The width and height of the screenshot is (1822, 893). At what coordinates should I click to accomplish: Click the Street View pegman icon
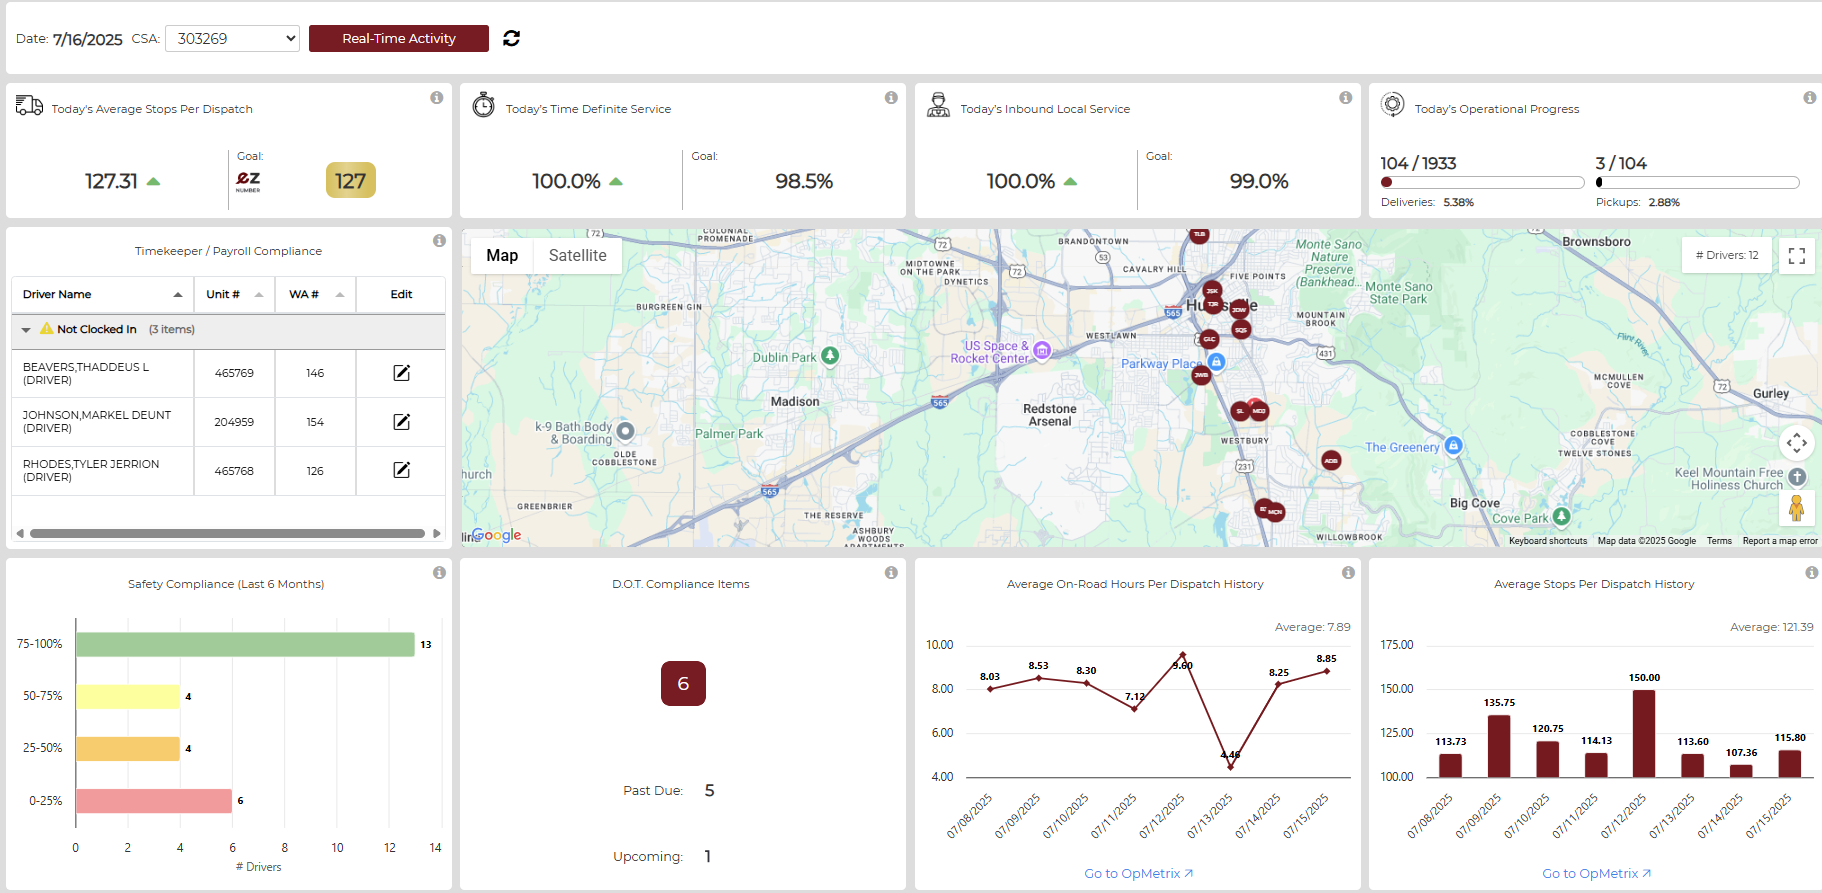click(x=1796, y=508)
